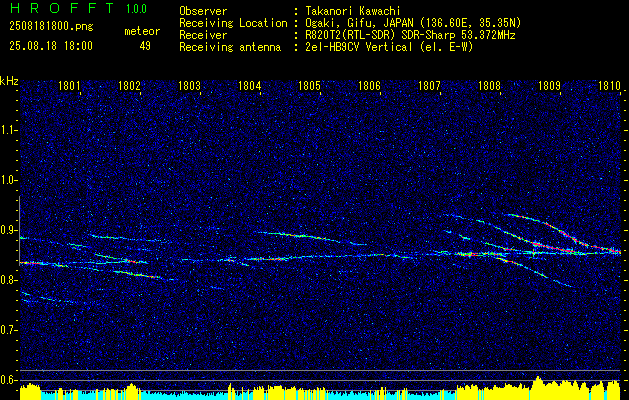Image resolution: width=629 pixels, height=400 pixels.
Task: Click the timestamp 25.08.18 18:00
Action: coord(51,46)
